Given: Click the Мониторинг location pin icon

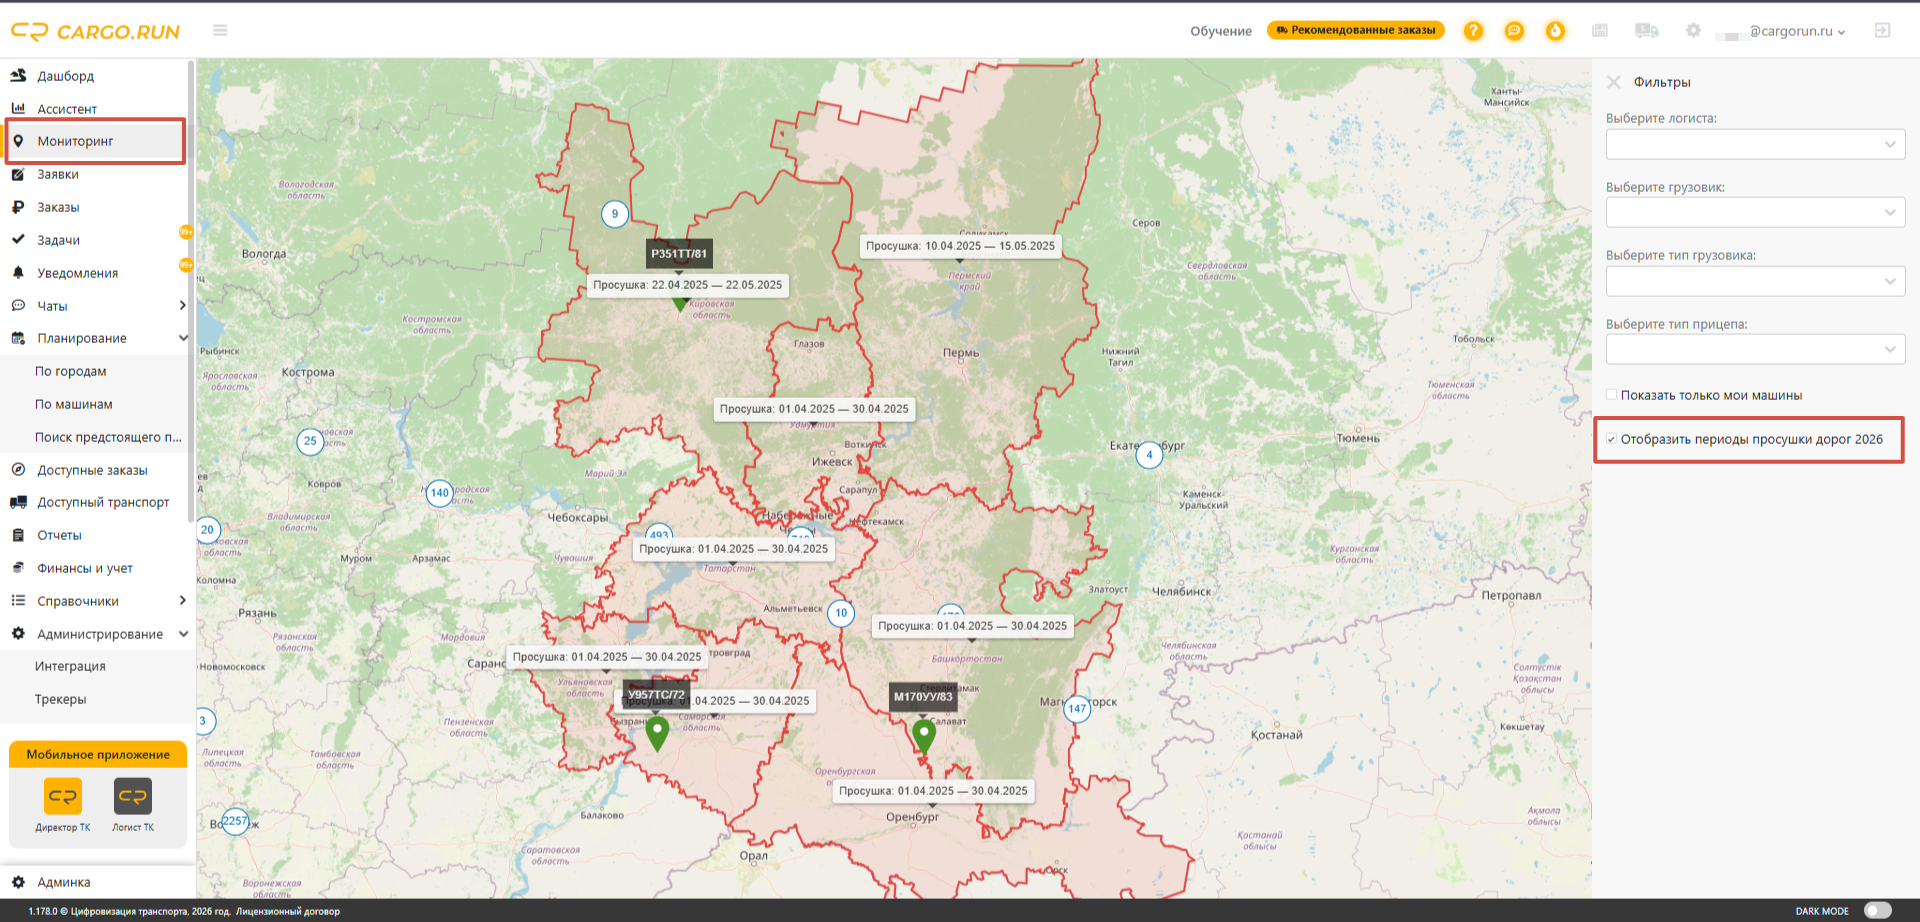Looking at the screenshot, I should click(x=18, y=141).
